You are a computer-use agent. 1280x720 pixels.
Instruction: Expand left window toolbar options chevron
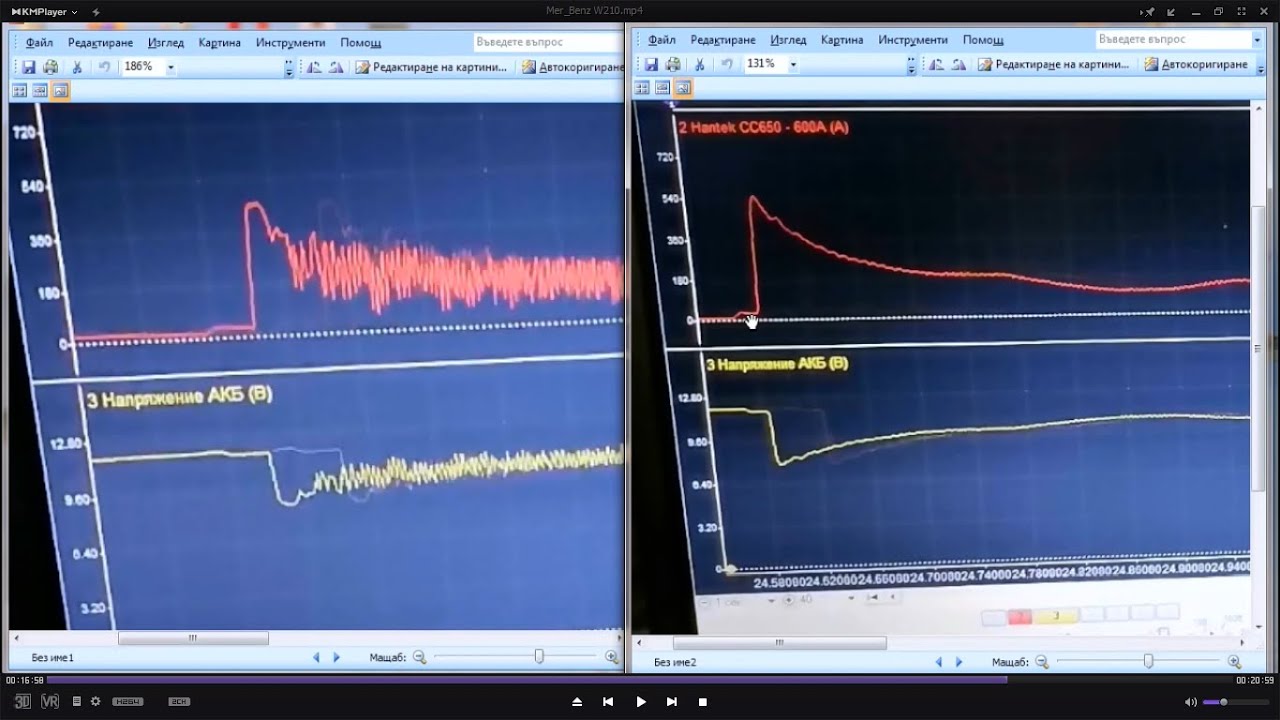click(289, 67)
